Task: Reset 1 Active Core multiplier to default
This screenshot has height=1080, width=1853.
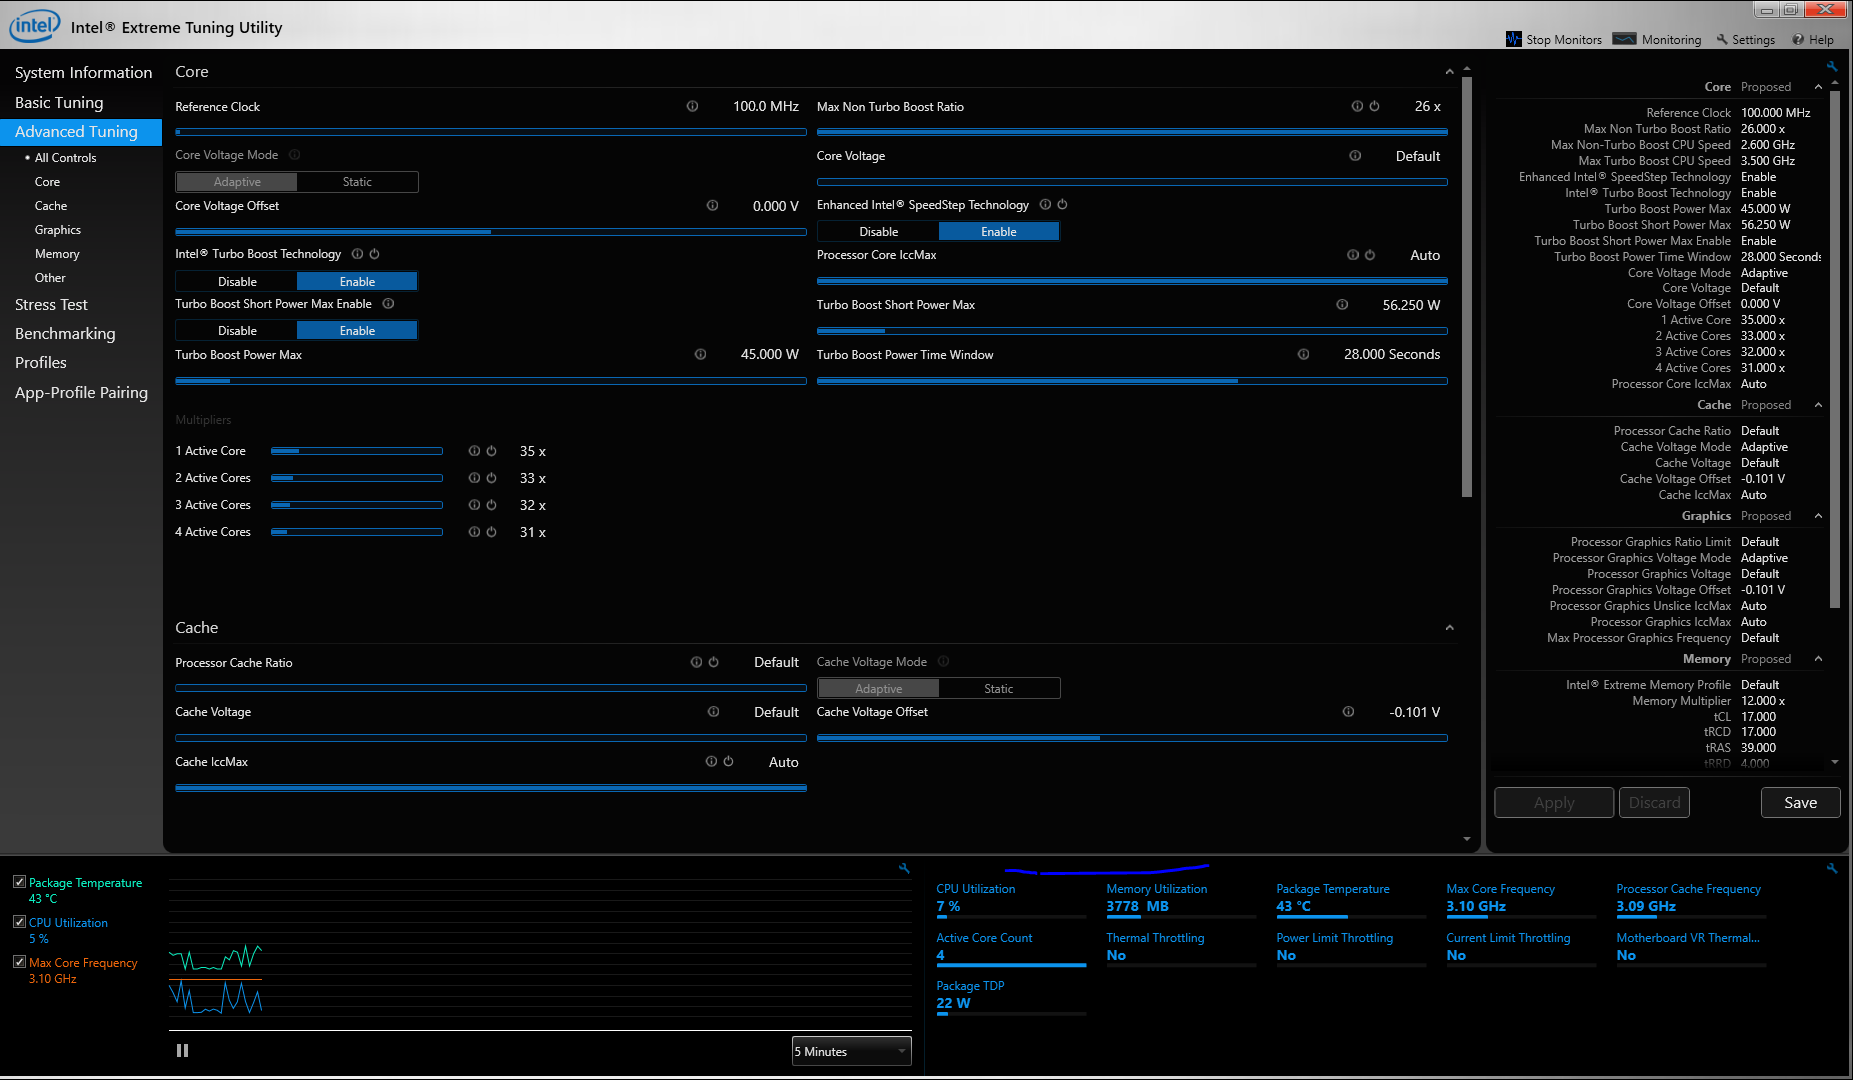Action: (x=491, y=451)
